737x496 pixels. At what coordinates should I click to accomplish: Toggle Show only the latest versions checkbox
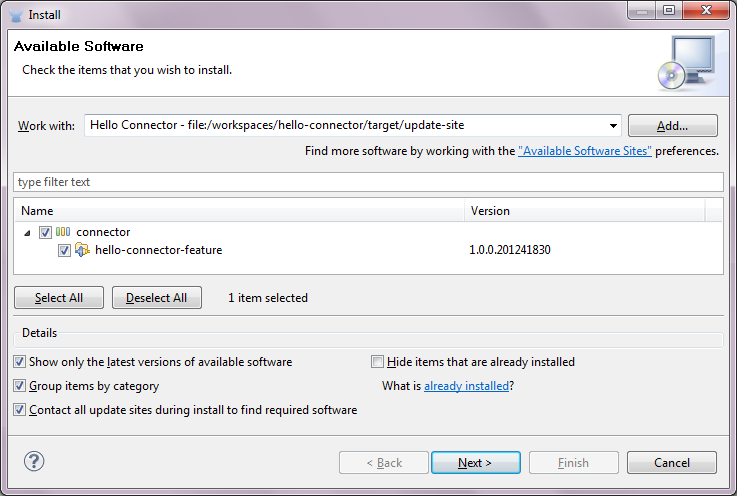pyautogui.click(x=21, y=362)
